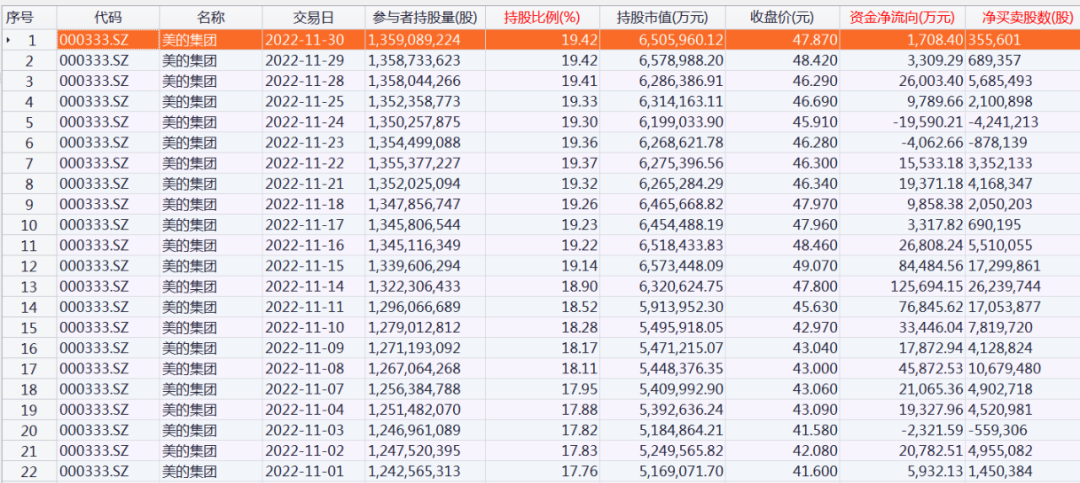Click 美的集团 name in row 10

tap(189, 225)
